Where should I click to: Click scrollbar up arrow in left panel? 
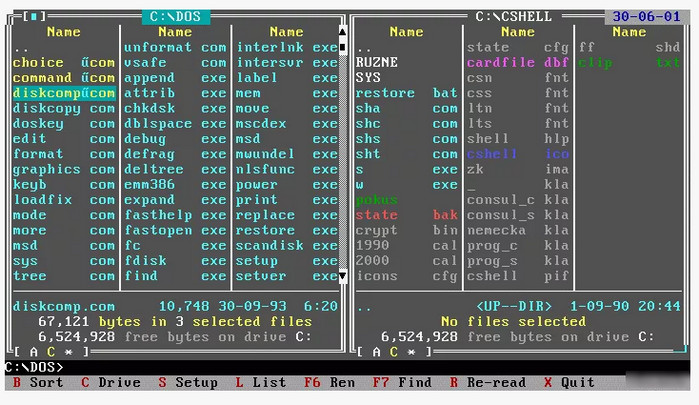coord(342,32)
